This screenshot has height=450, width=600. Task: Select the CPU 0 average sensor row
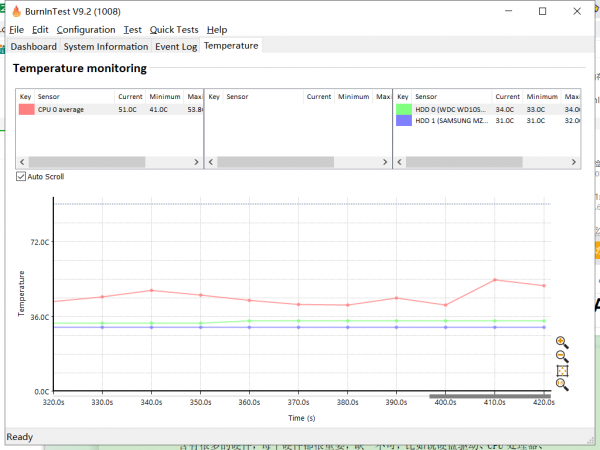coord(110,109)
